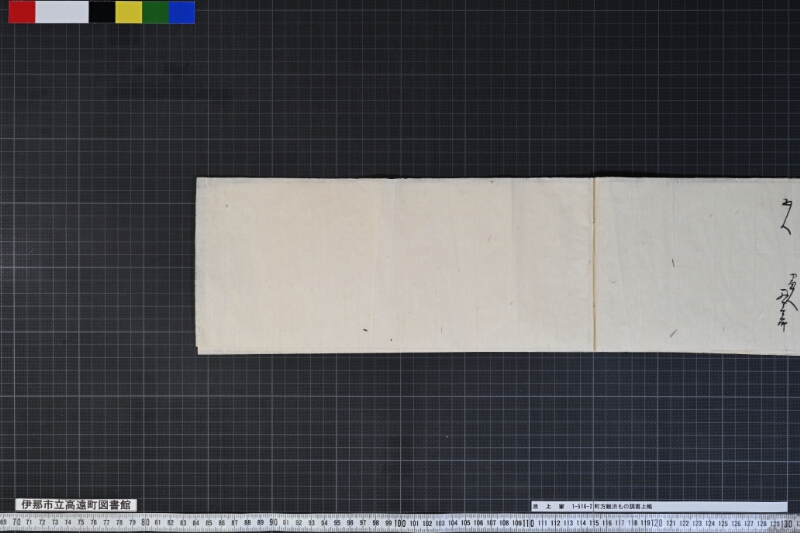Click the lower brush-written characters on the manuscript

785,302
